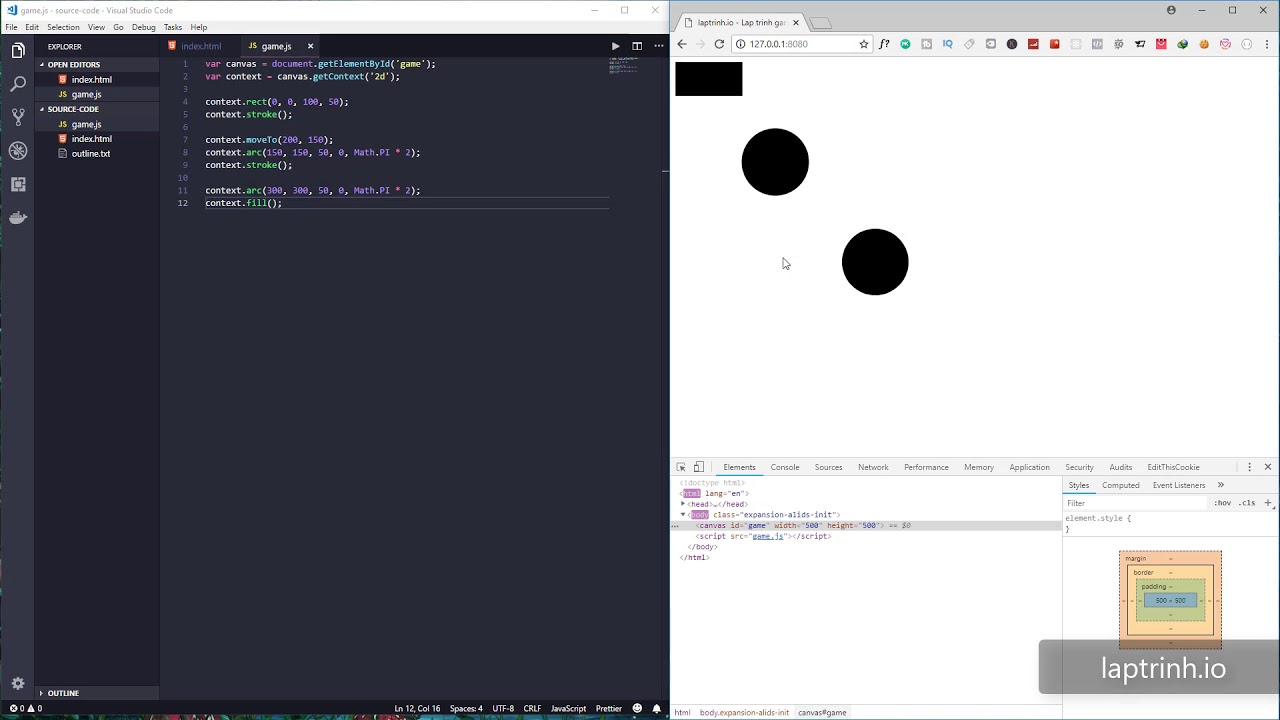Viewport: 1280px width, 720px height.
Task: Click the game.js link in script tag
Action: click(x=768, y=537)
